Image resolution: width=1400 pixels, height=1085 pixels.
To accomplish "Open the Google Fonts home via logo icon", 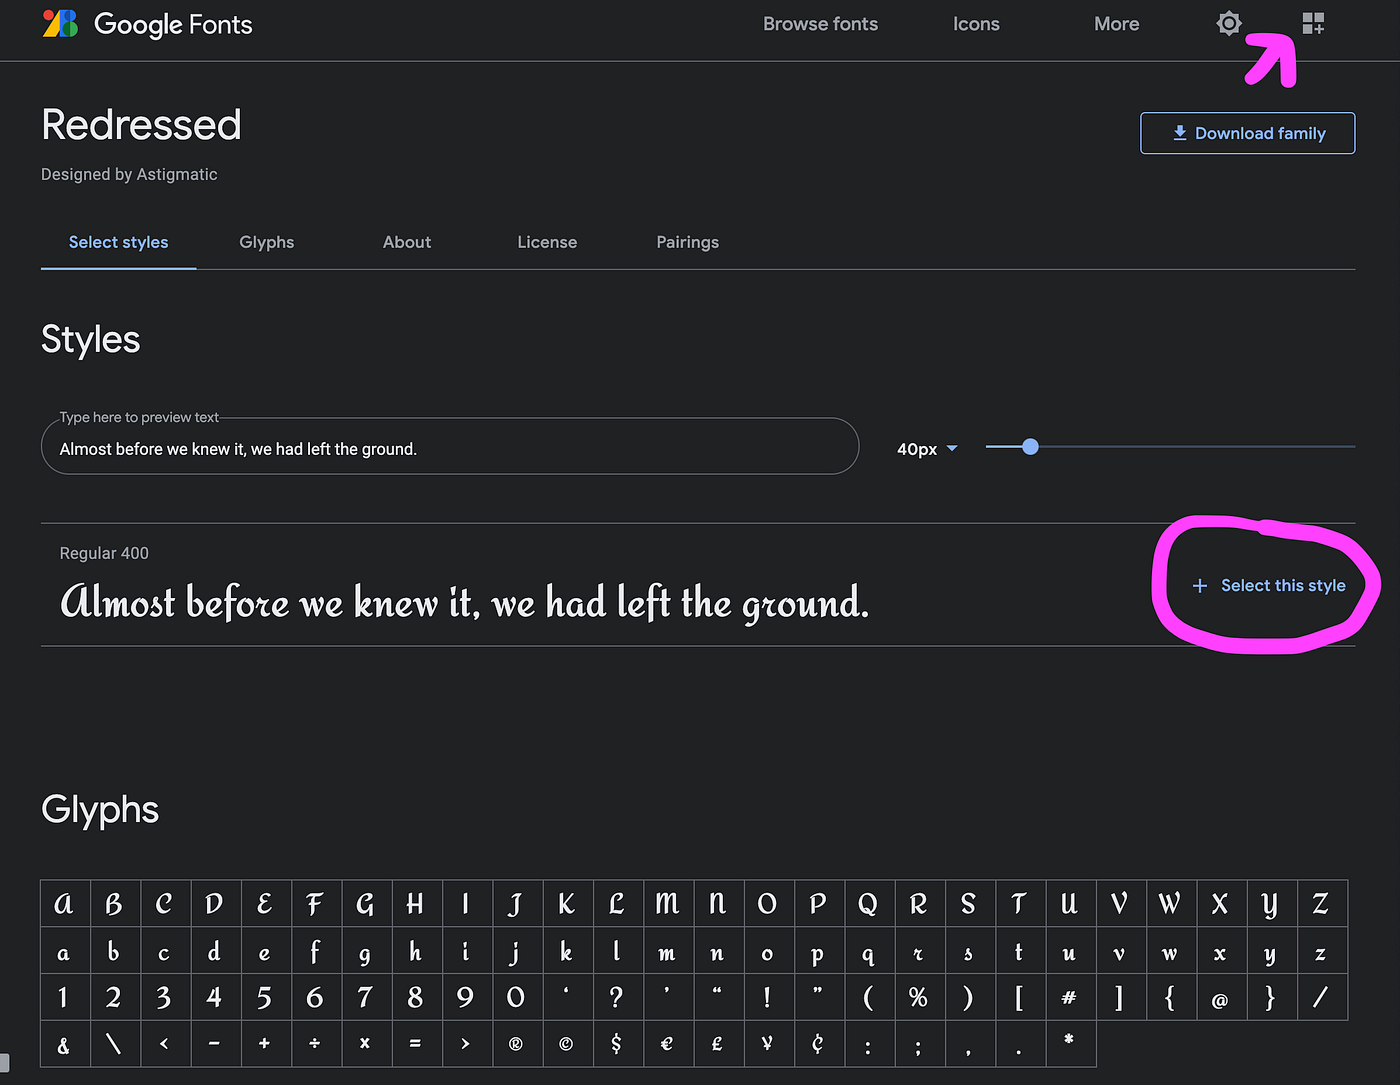I will coord(59,23).
